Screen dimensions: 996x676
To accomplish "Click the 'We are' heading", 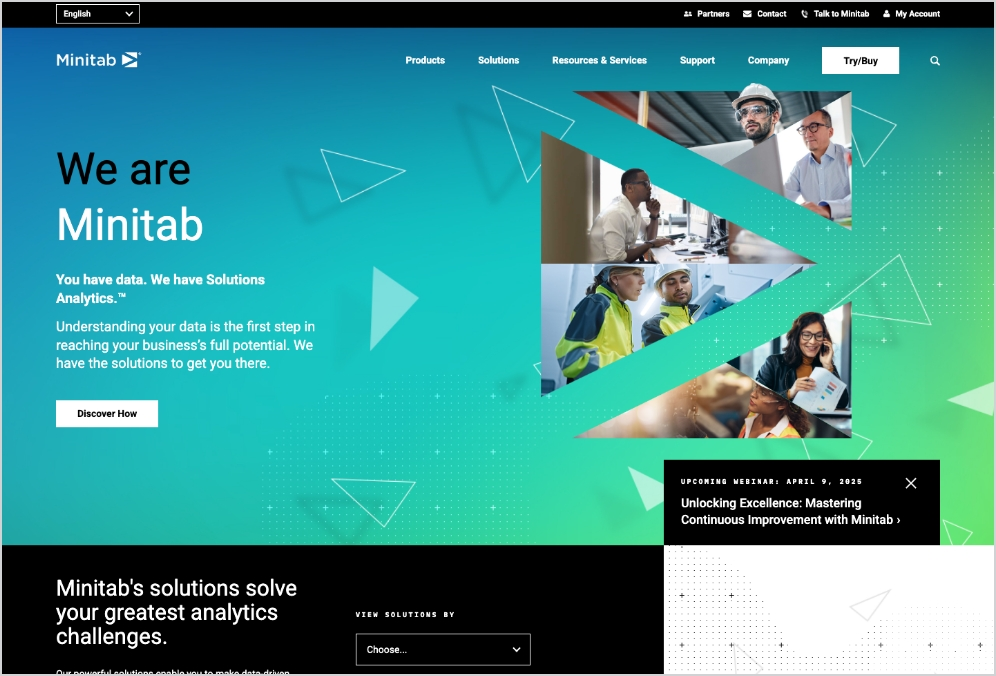I will pyautogui.click(x=123, y=169).
